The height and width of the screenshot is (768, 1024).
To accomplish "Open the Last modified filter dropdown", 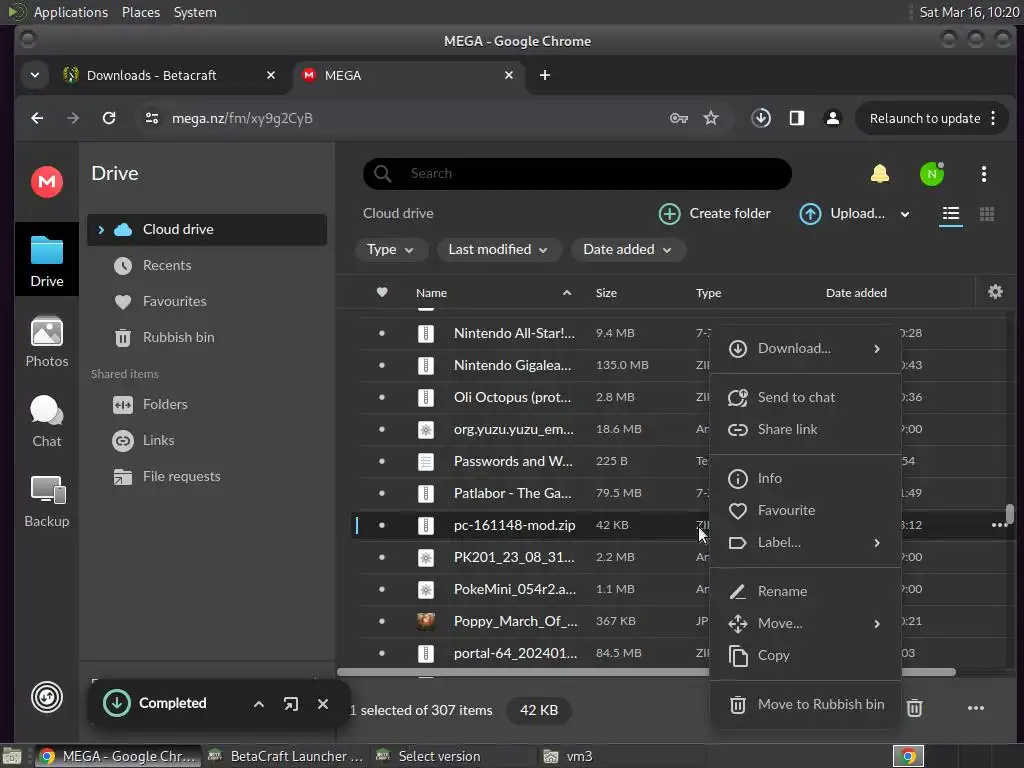I will pyautogui.click(x=498, y=249).
